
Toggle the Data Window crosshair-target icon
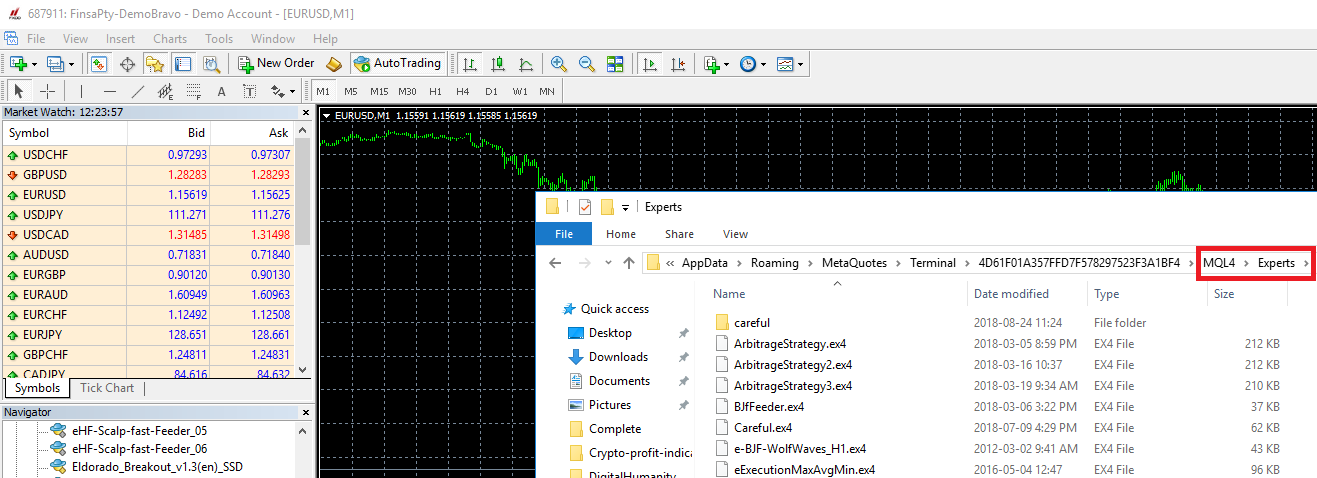coord(127,63)
